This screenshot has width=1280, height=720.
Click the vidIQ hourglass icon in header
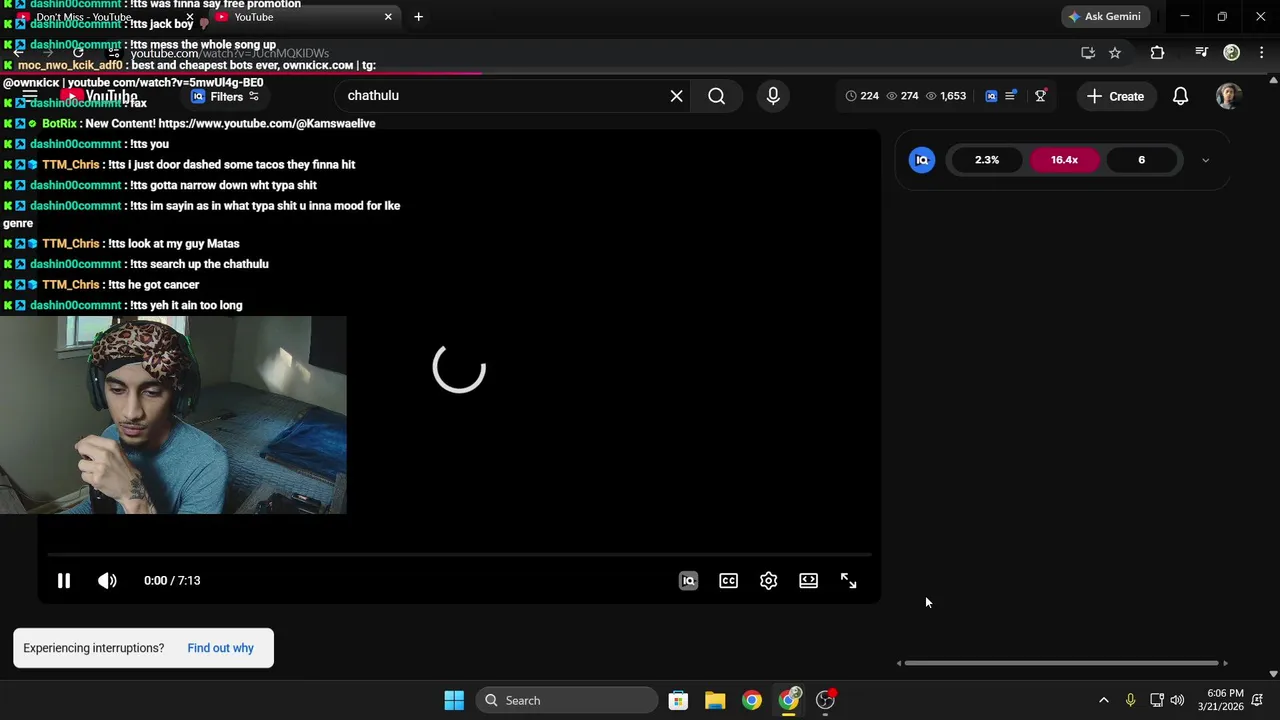click(1041, 96)
